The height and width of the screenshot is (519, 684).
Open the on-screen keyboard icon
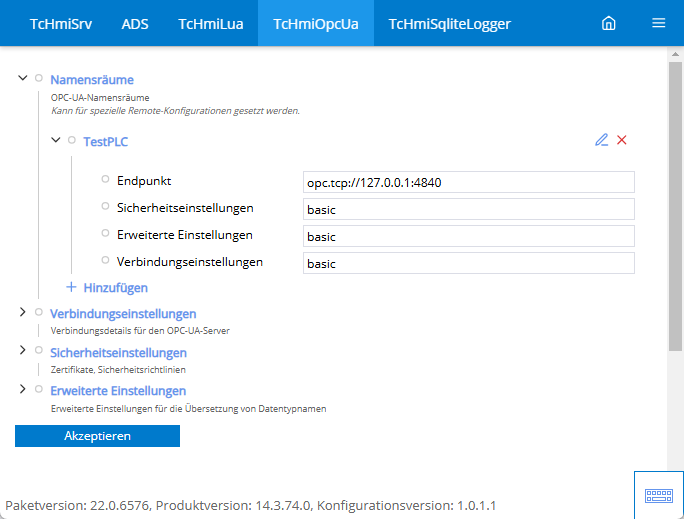(659, 495)
